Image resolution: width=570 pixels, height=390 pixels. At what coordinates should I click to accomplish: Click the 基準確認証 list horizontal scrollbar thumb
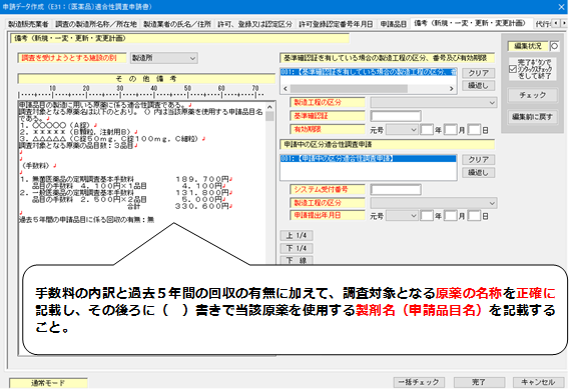coord(349,88)
